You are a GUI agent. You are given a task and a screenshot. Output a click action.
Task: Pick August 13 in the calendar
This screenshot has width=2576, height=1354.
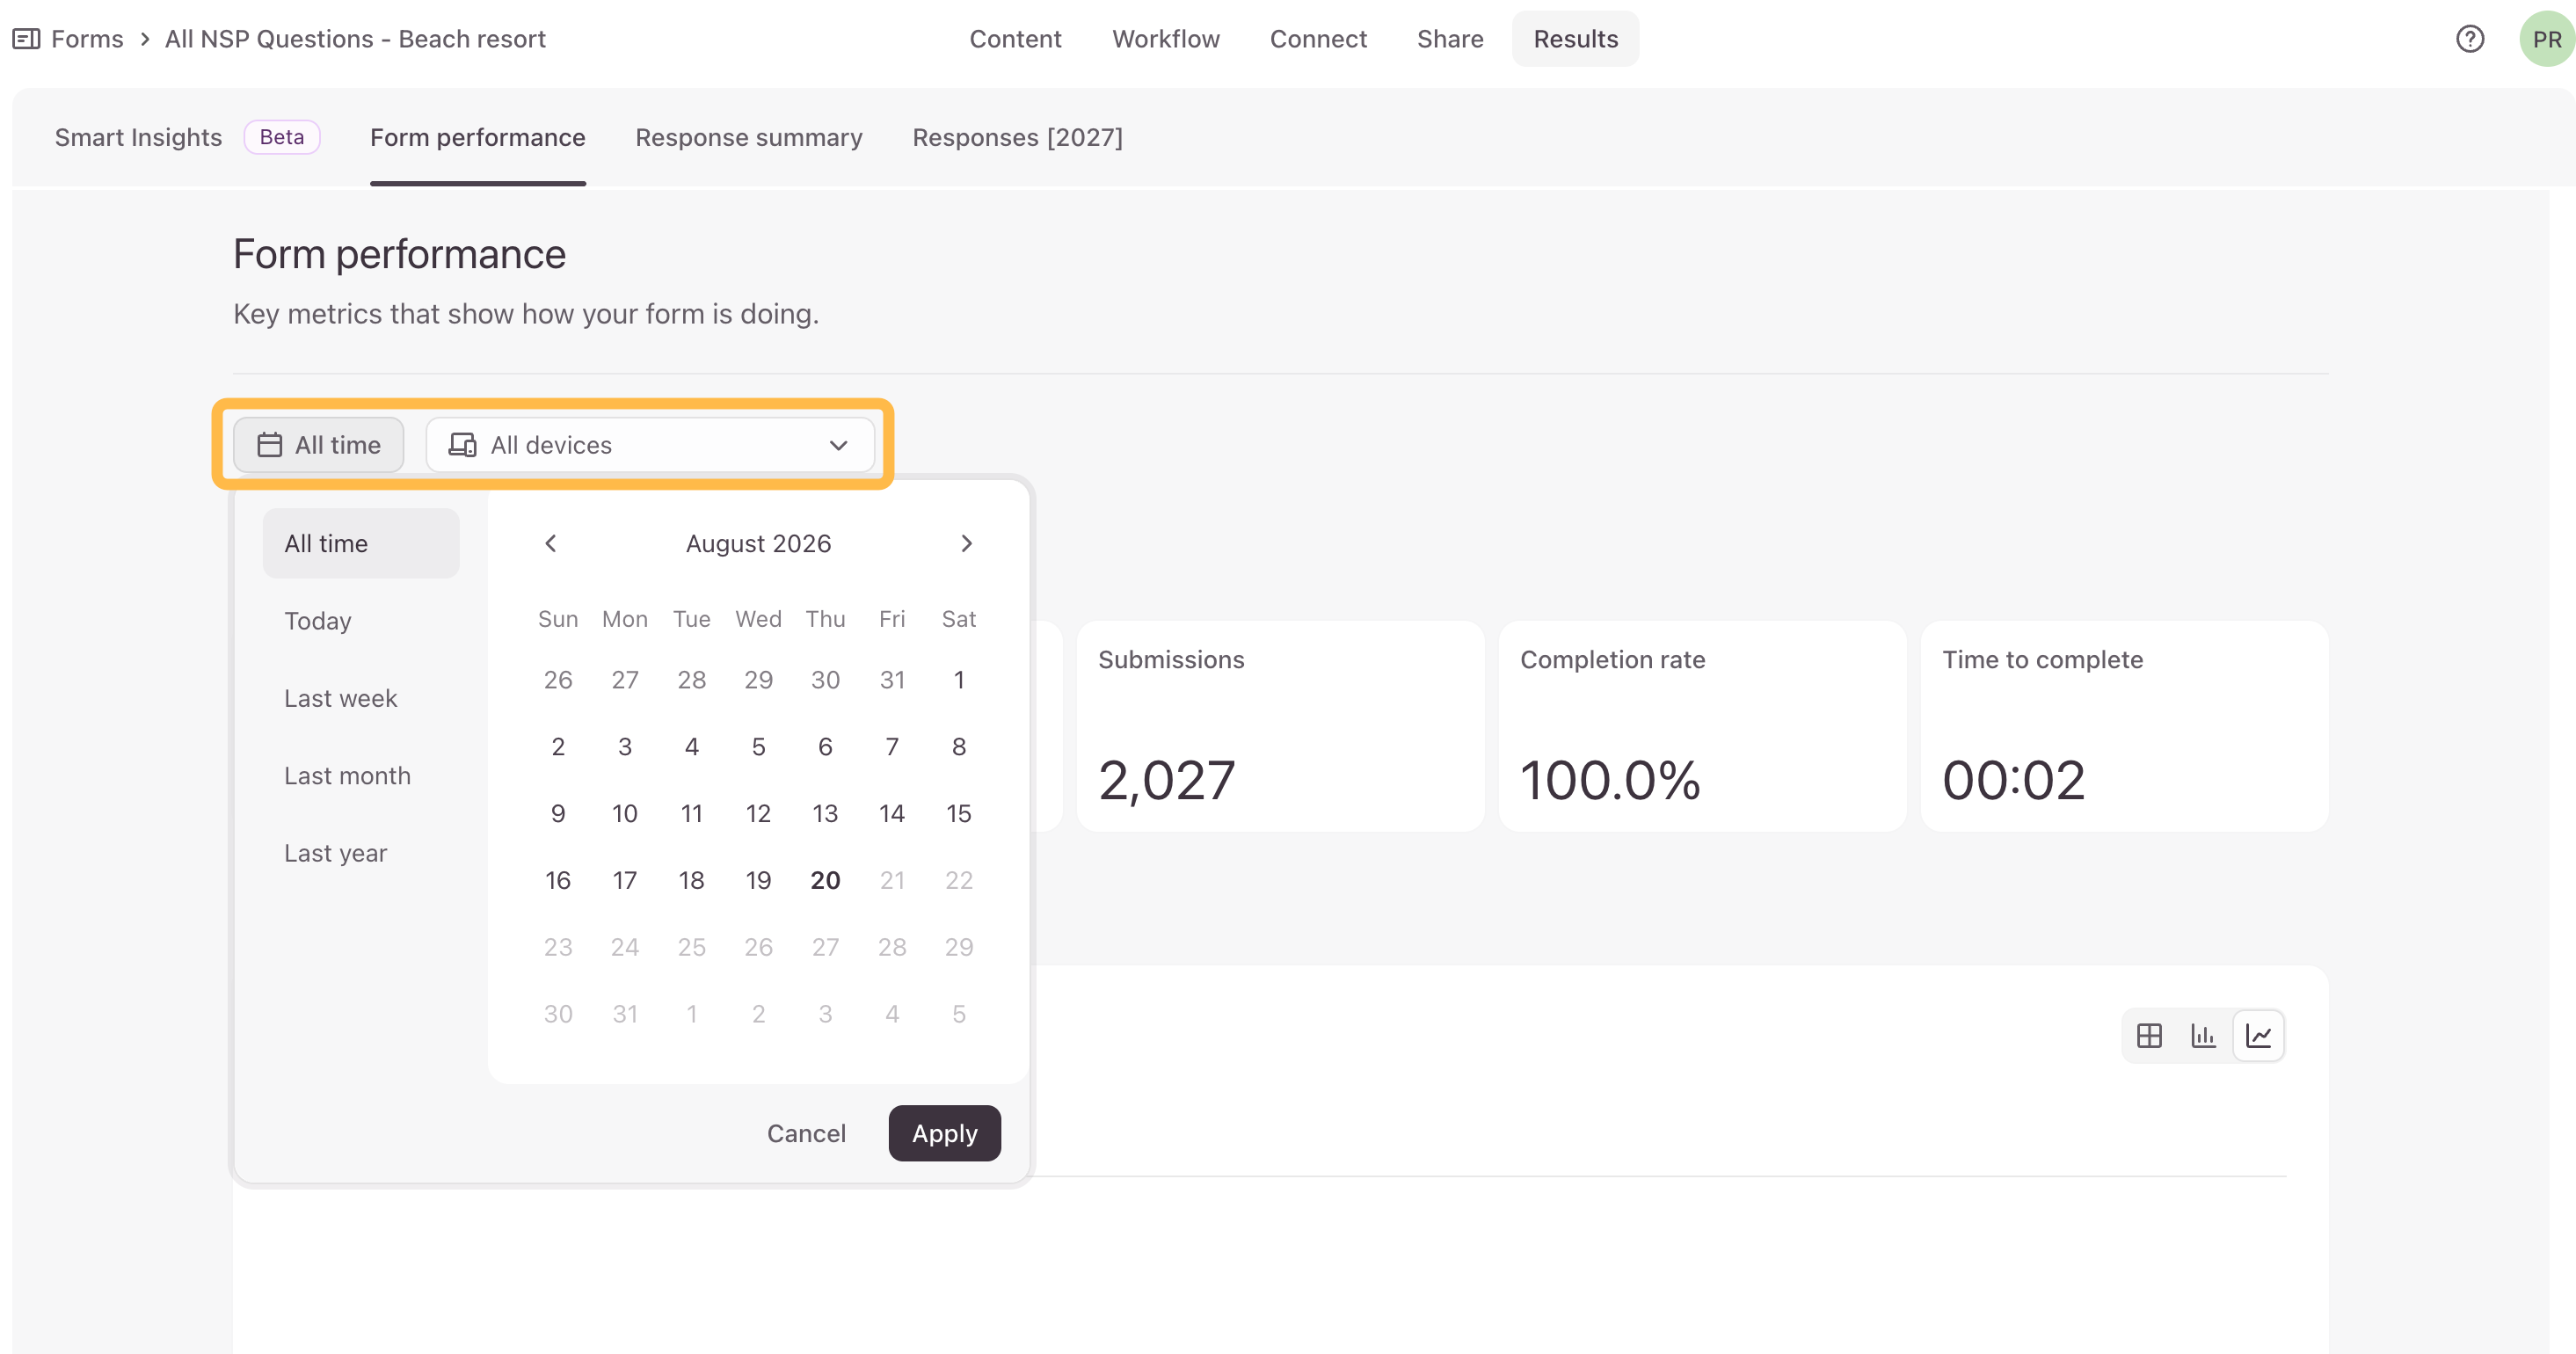pos(825,814)
